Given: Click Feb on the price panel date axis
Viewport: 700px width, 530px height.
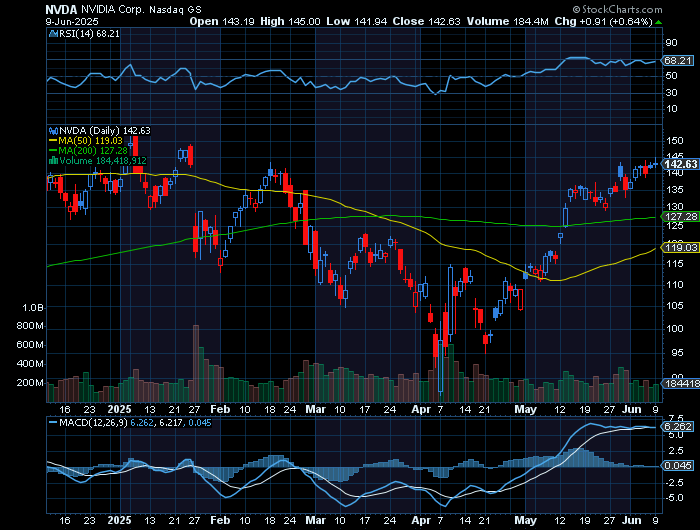Looking at the screenshot, I should (220, 409).
